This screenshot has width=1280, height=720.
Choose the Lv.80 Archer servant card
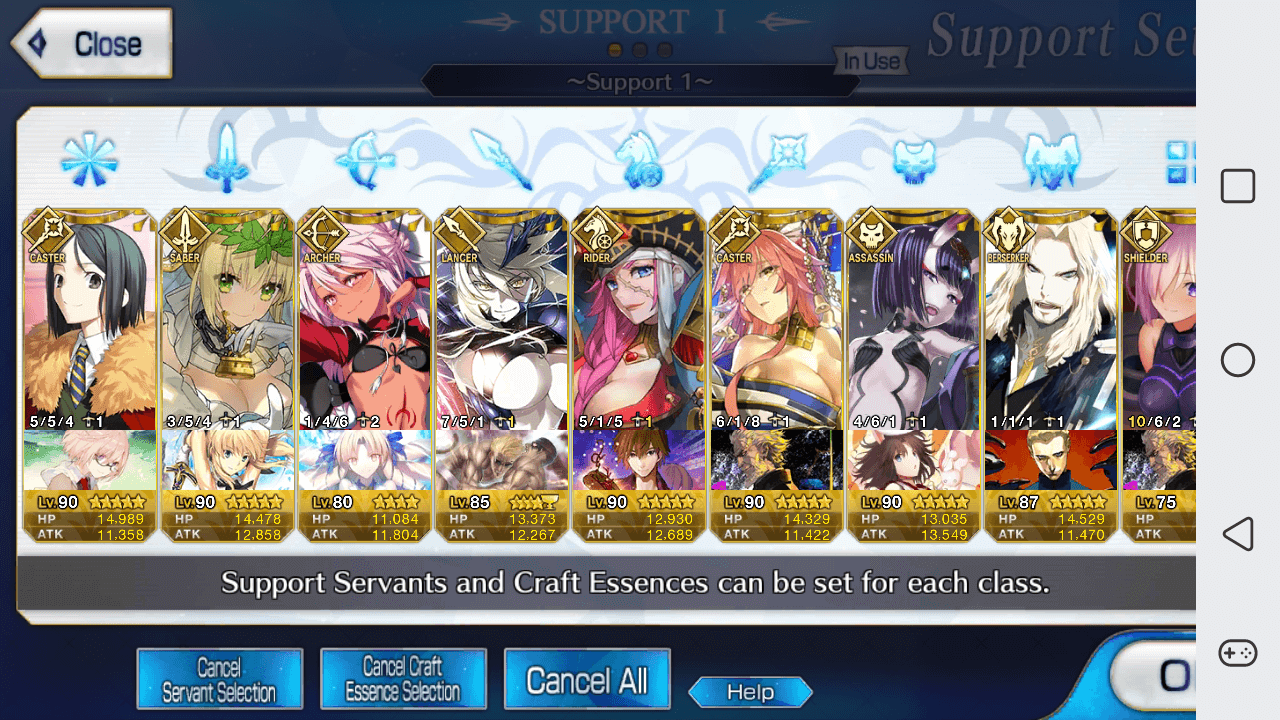point(364,375)
